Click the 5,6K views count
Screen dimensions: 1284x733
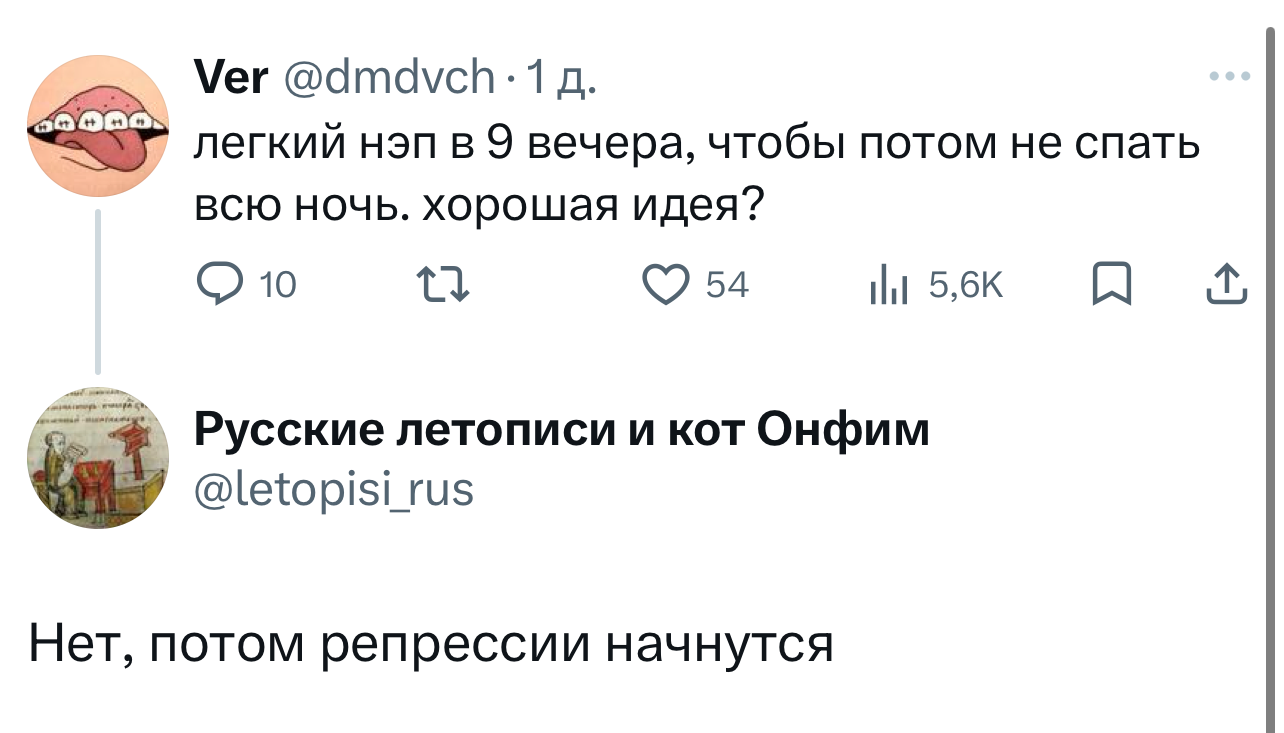(x=965, y=287)
